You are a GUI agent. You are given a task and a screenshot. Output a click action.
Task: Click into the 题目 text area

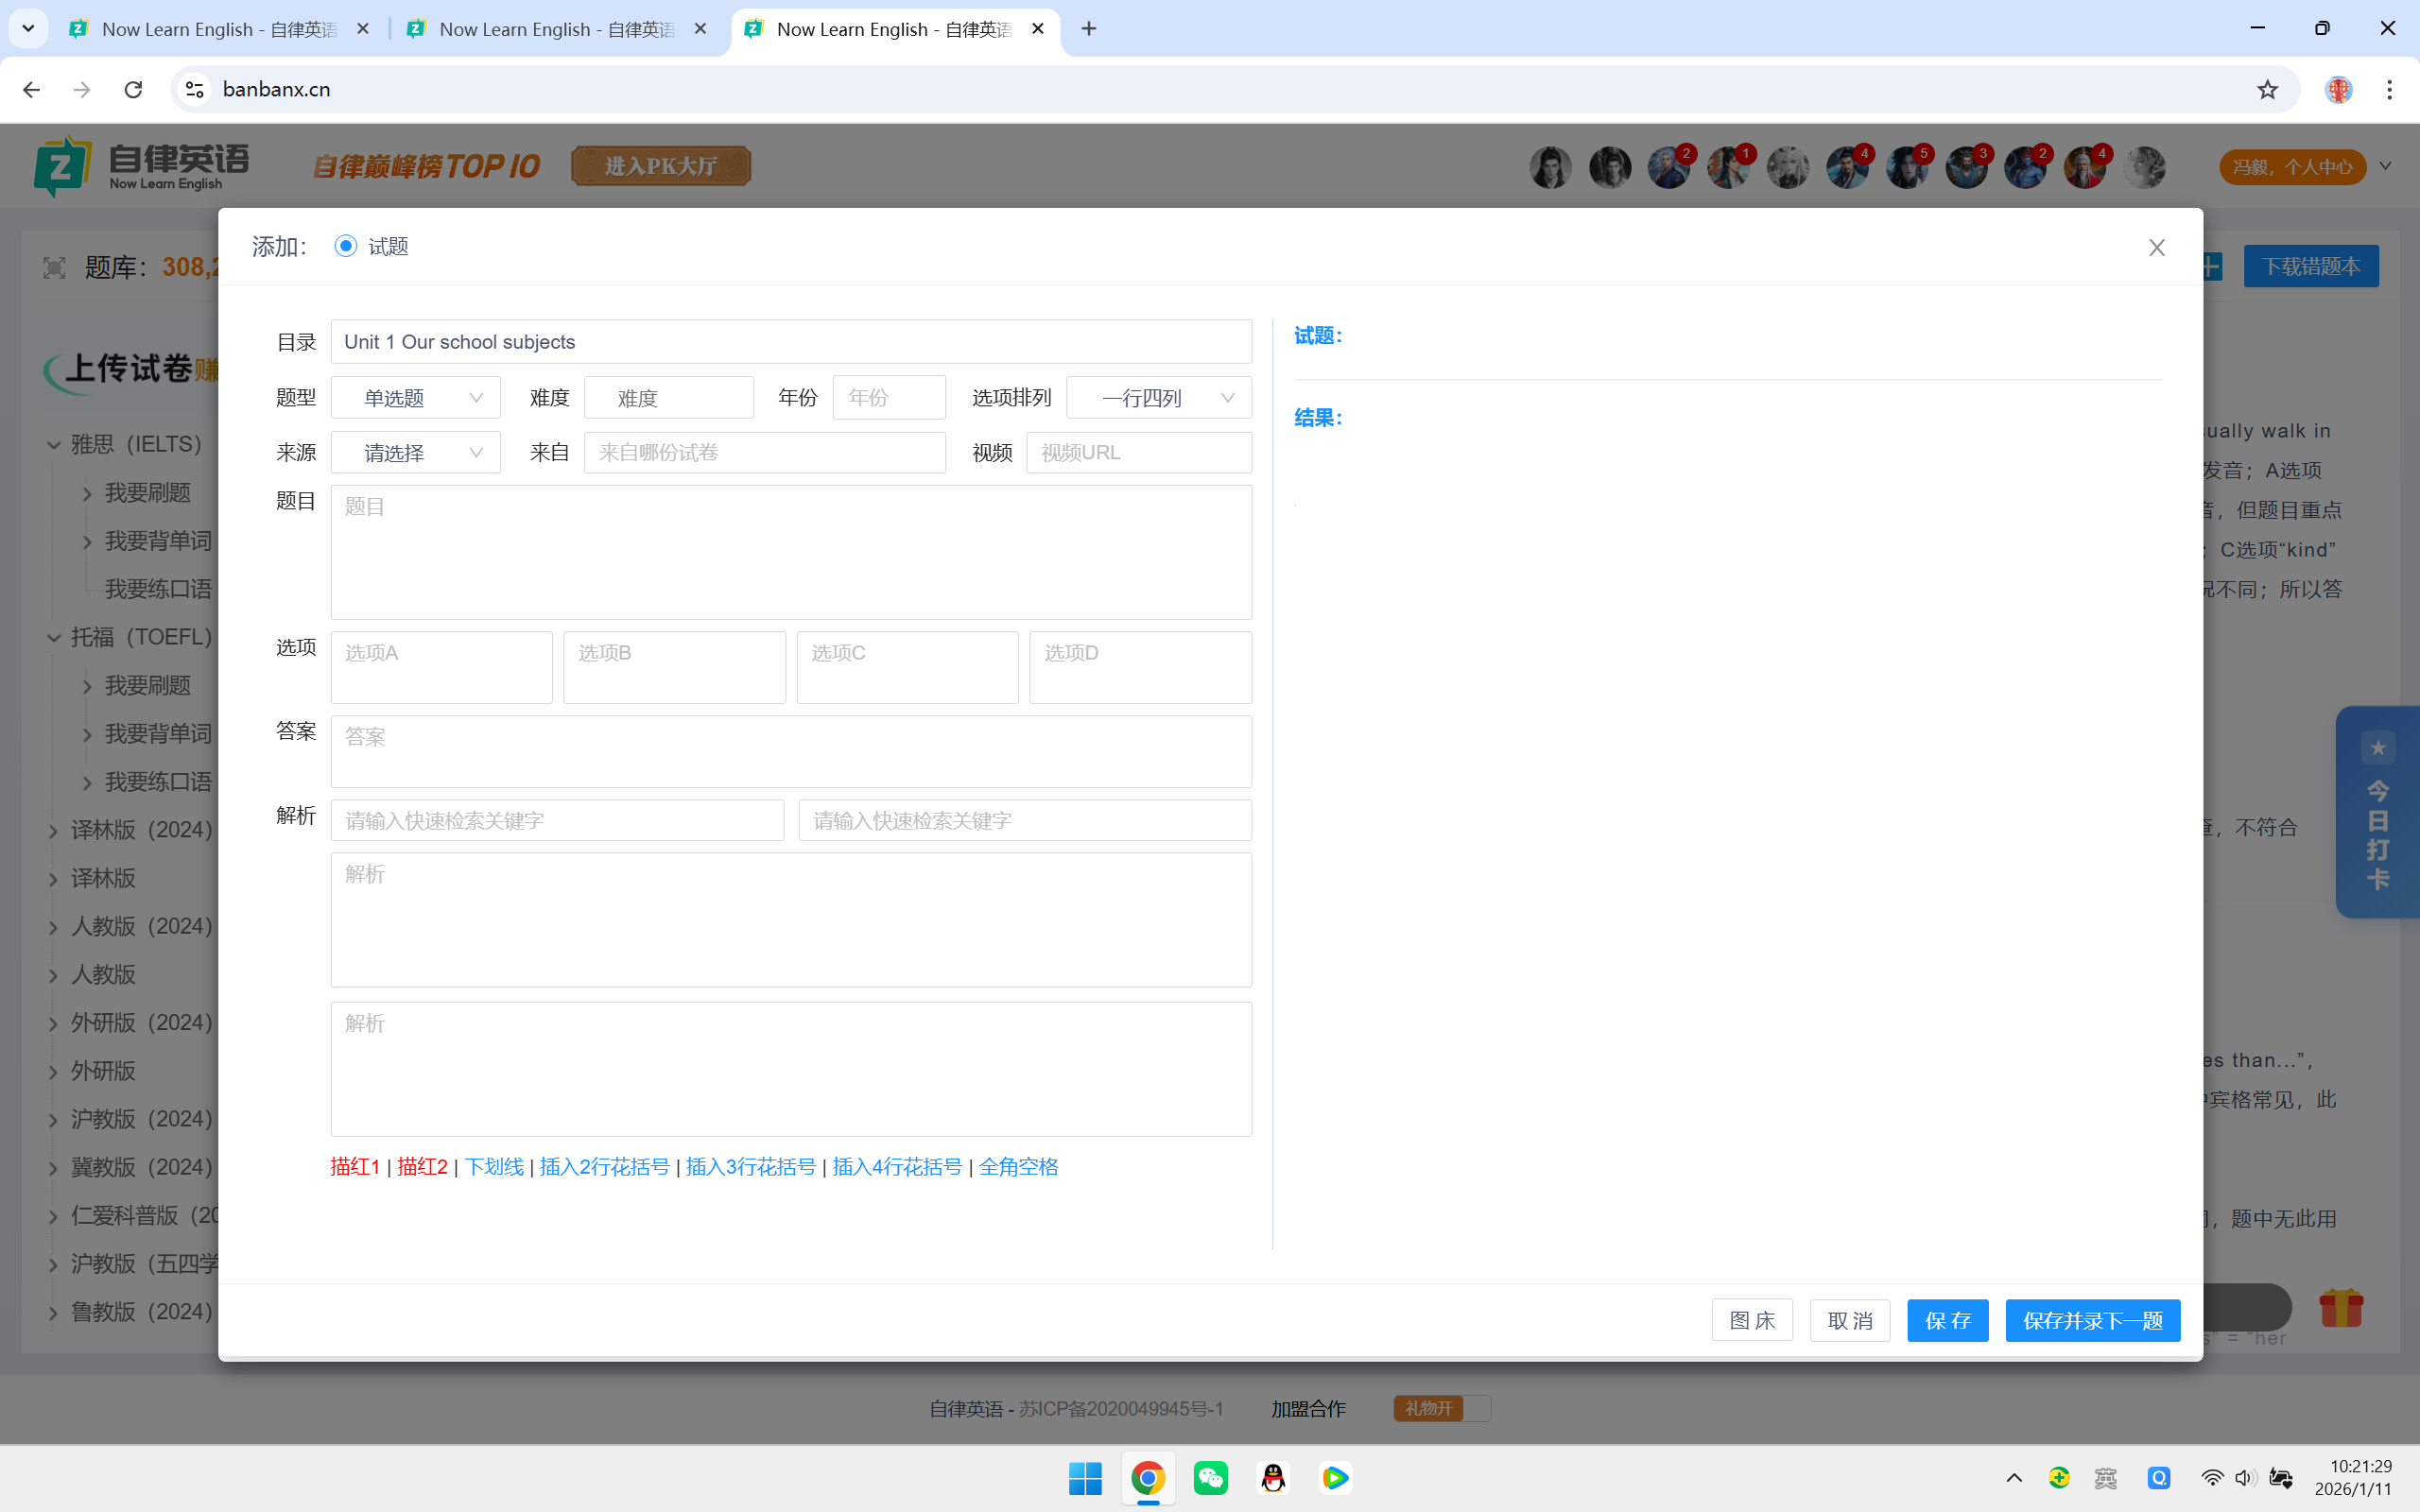coord(790,552)
